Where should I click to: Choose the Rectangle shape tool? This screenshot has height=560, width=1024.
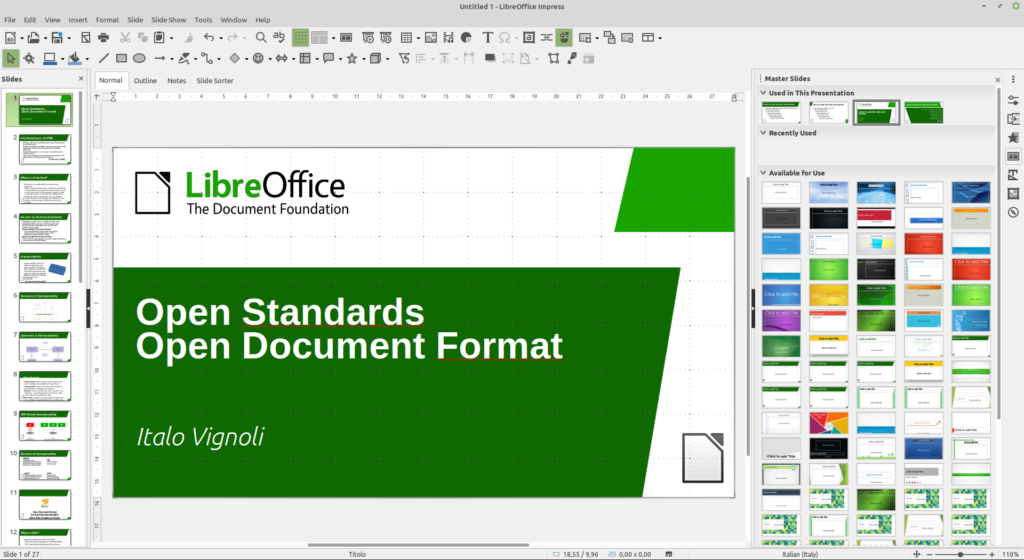coord(121,59)
